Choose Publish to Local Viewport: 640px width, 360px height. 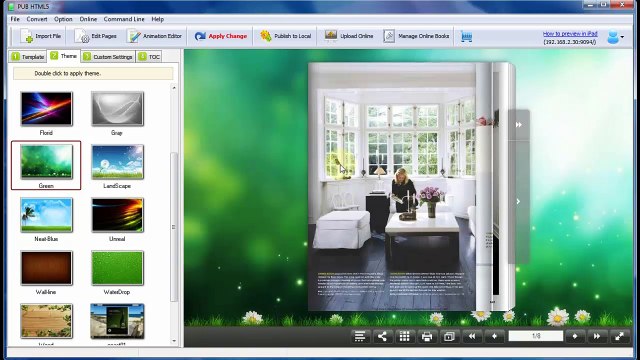(x=286, y=36)
